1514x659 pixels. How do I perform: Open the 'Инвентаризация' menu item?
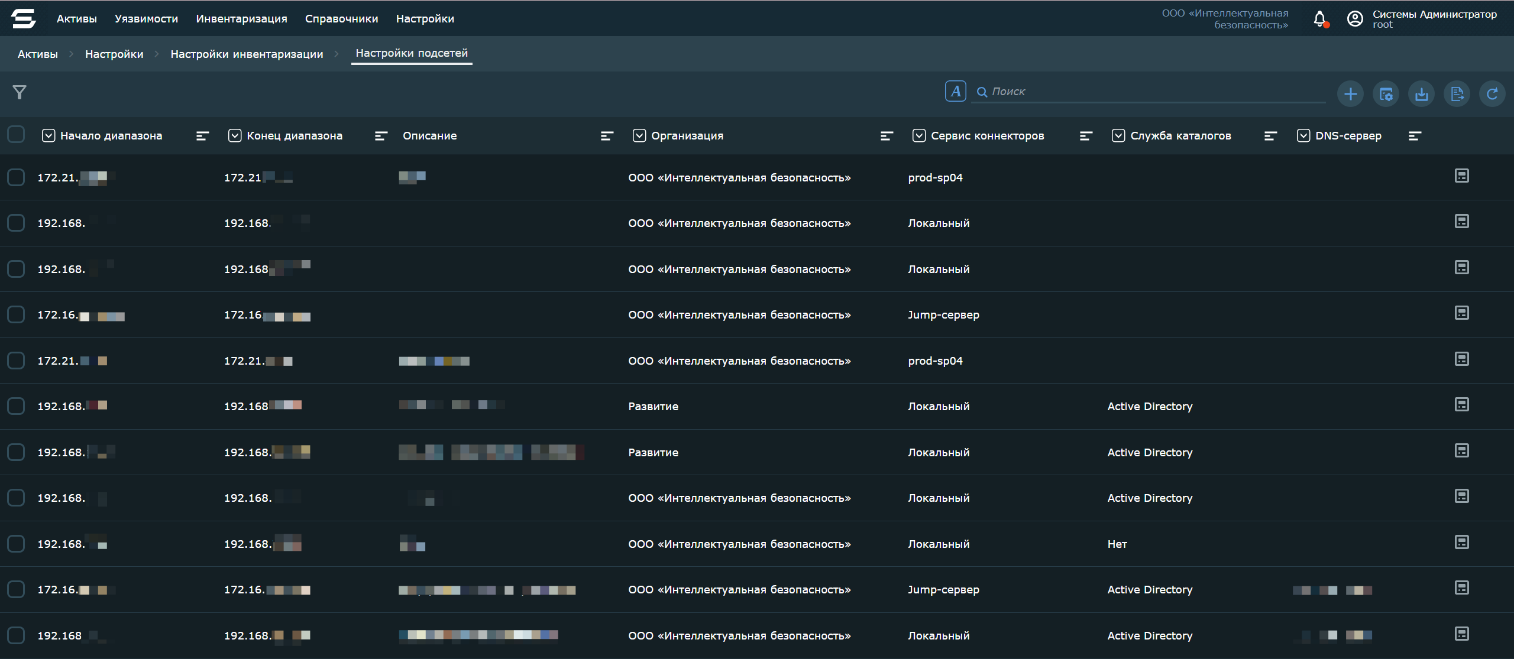coord(241,19)
